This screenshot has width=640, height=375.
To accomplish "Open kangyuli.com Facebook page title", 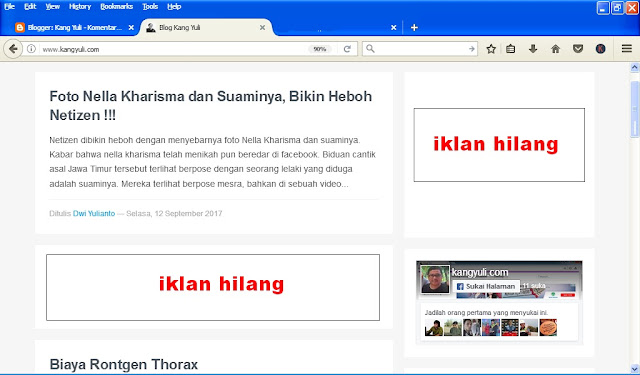I will (480, 272).
